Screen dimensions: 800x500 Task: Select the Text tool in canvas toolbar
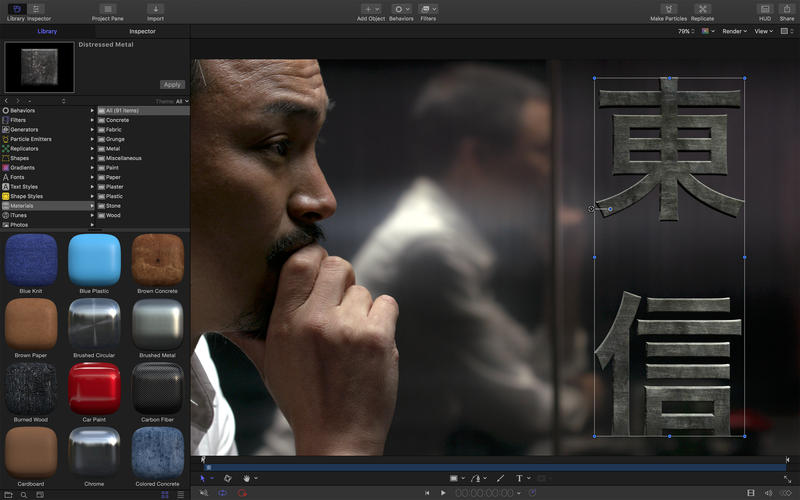(x=519, y=479)
